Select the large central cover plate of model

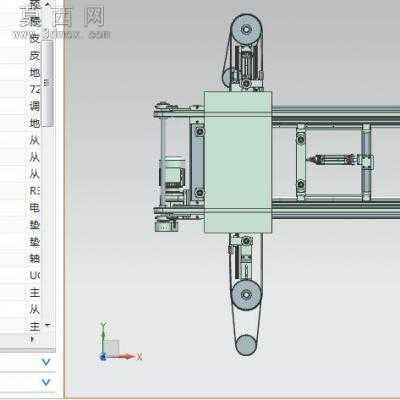click(238, 162)
